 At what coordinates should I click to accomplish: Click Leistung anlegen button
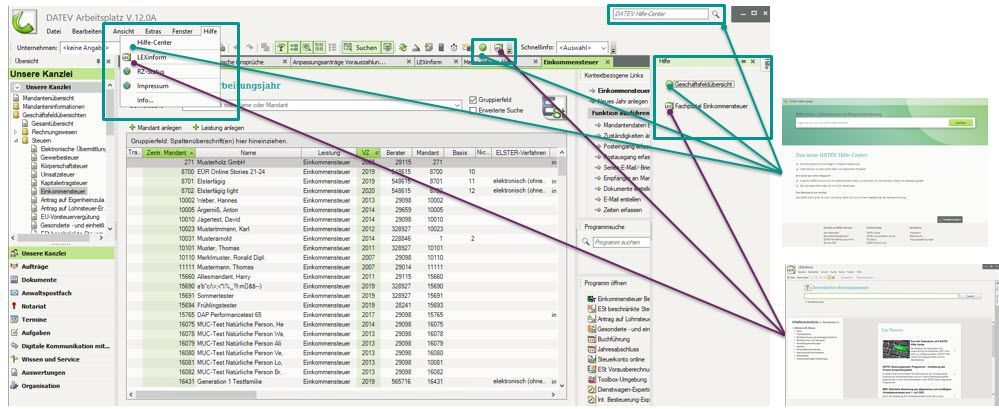tap(218, 128)
